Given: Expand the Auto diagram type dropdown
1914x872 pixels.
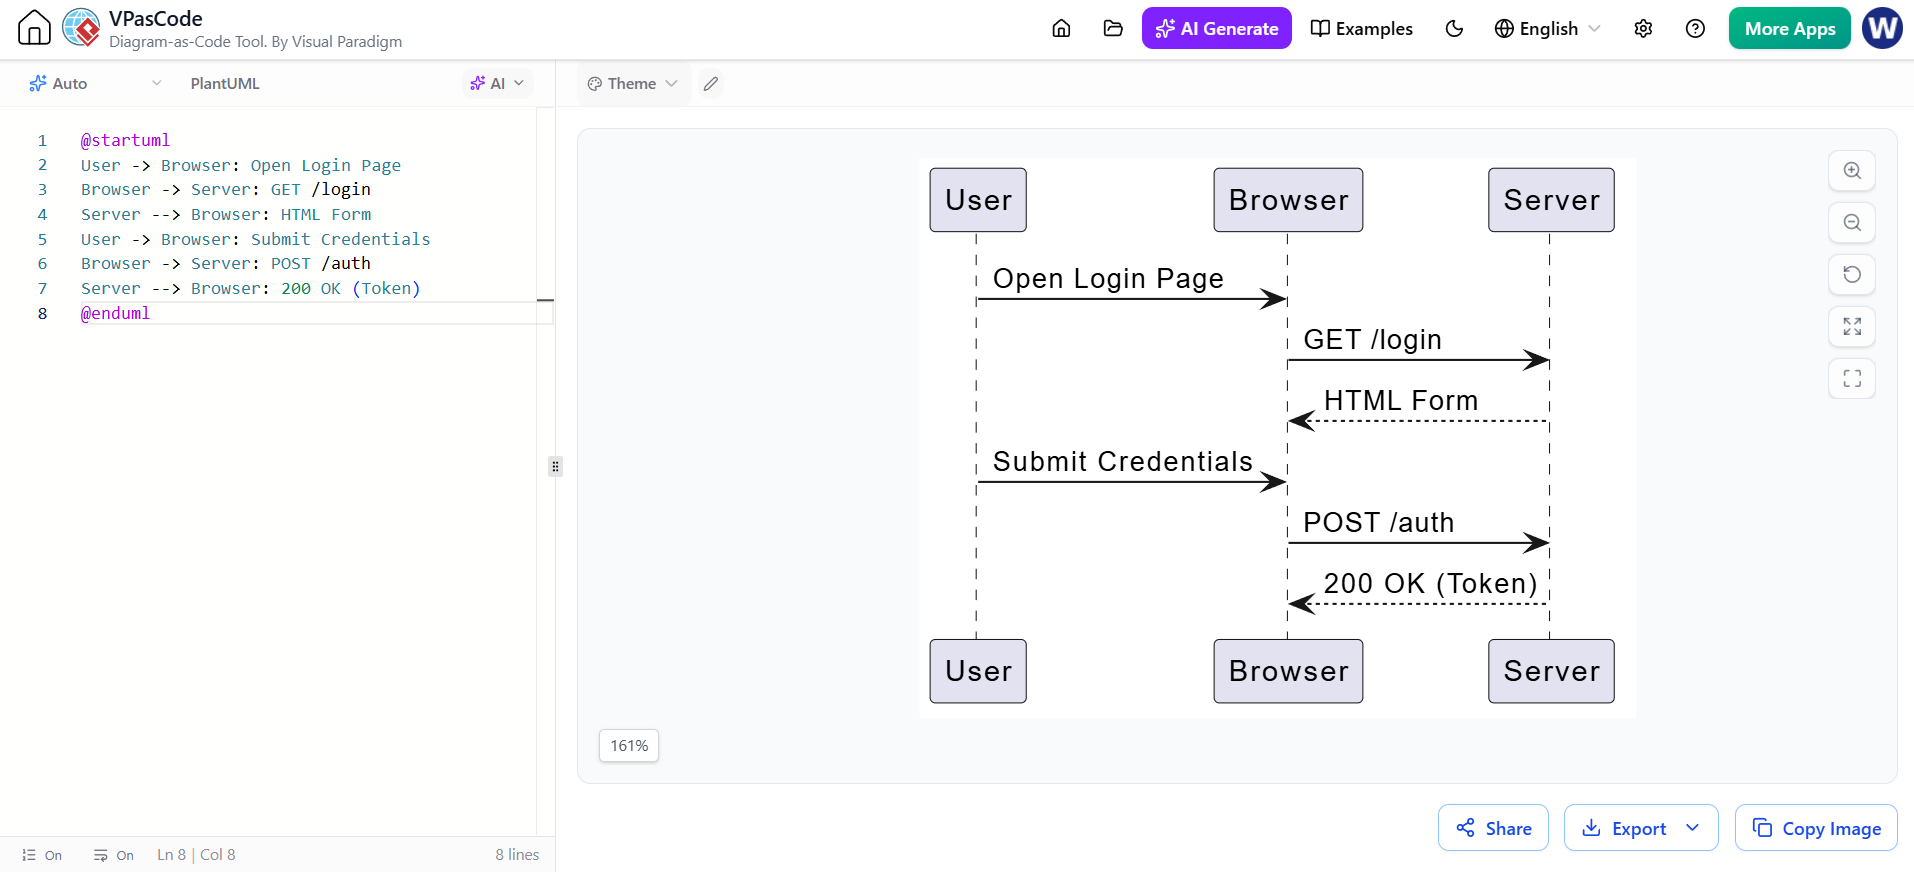Looking at the screenshot, I should (95, 84).
